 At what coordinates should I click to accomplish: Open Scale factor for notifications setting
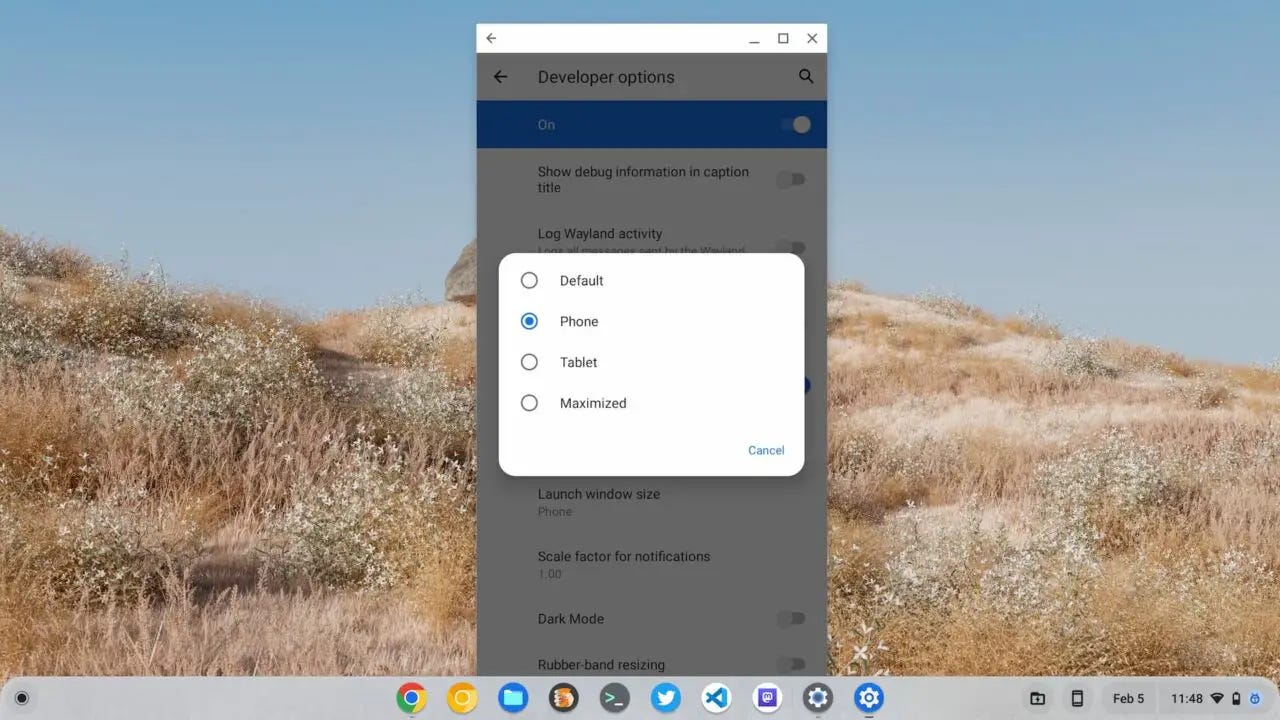click(x=651, y=564)
